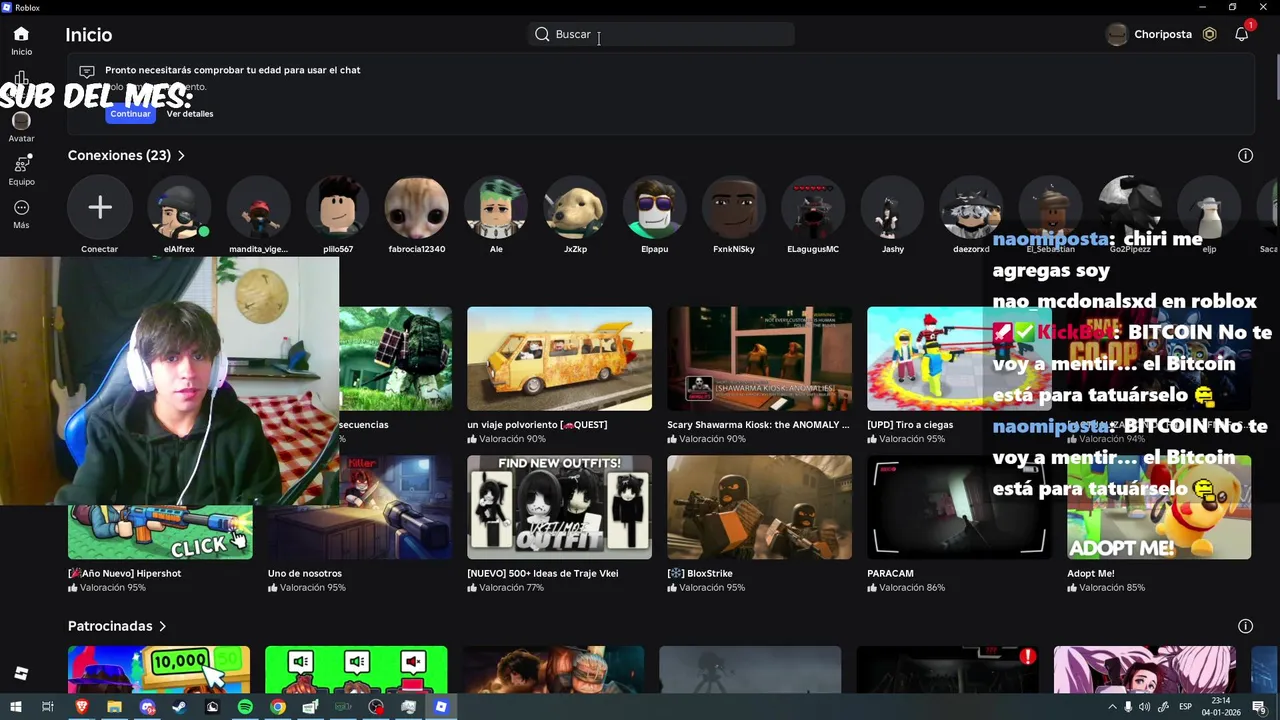This screenshot has height=720, width=1280.
Task: Open ELagugusMC's connection avatar
Action: point(813,208)
